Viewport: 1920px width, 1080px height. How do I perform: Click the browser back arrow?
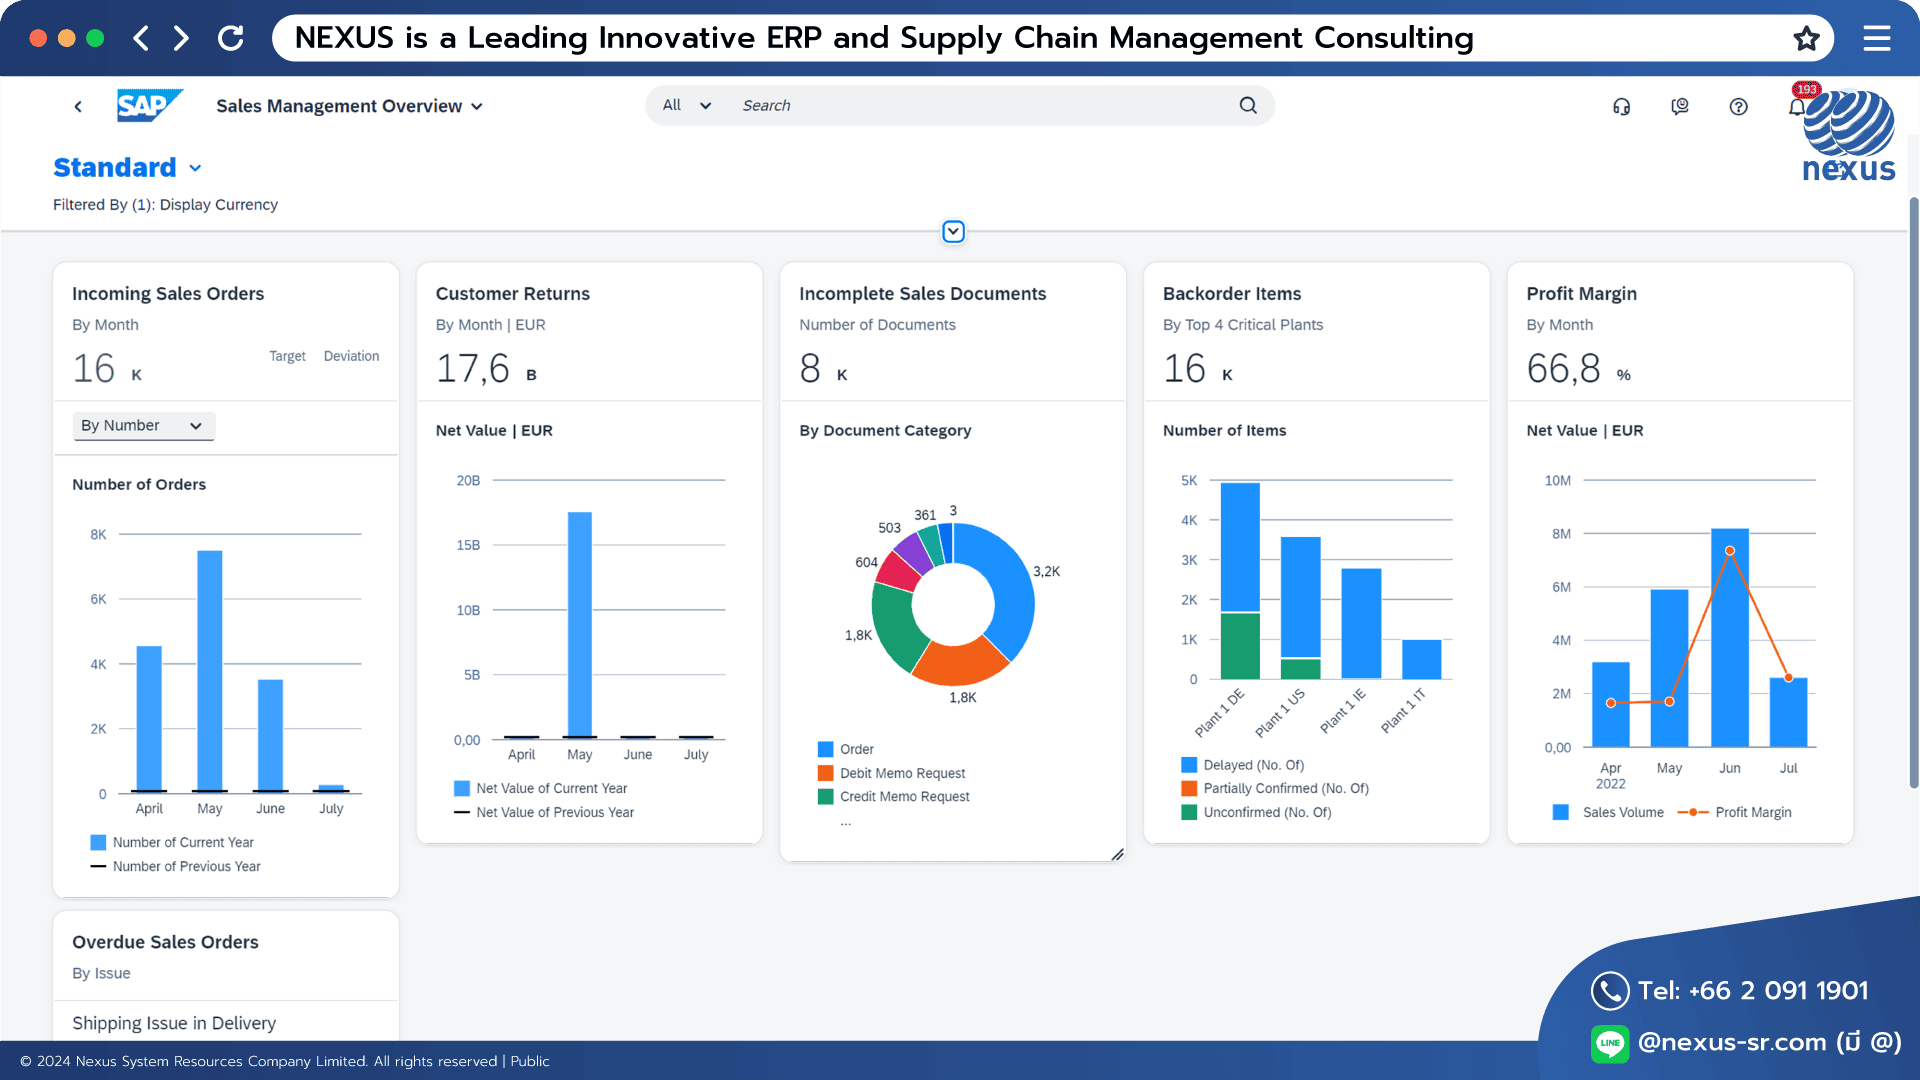pyautogui.click(x=141, y=38)
